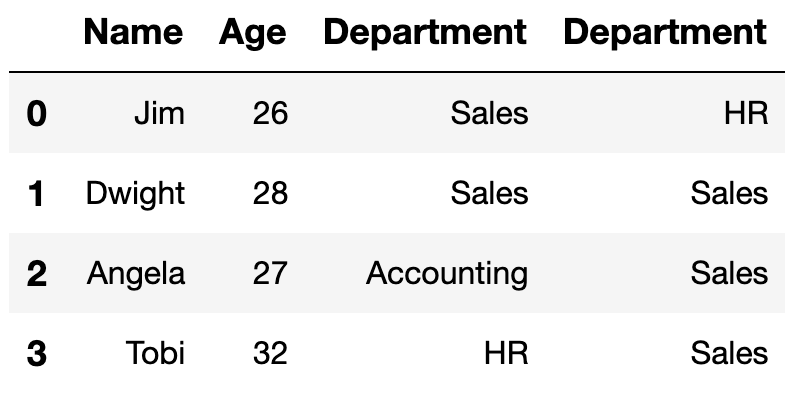
Task: Click the age value 27
Action: click(270, 273)
